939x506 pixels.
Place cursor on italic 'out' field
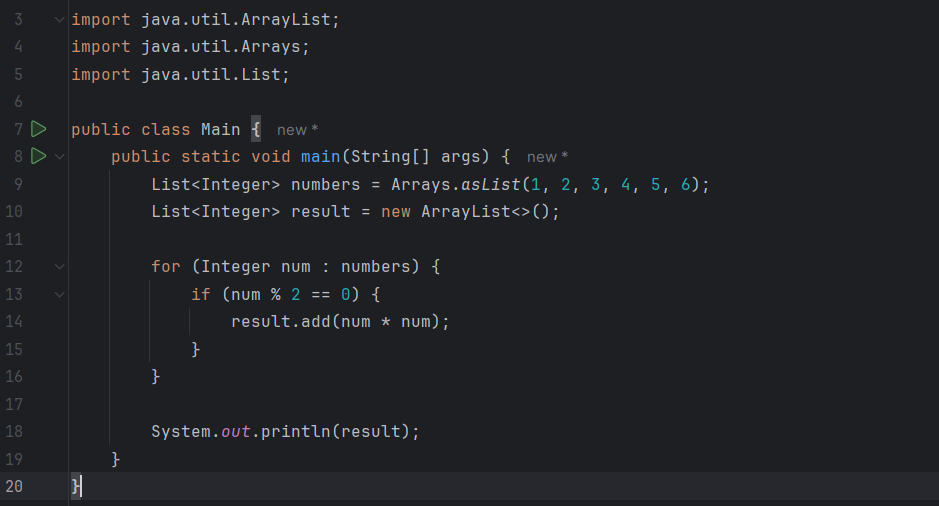(x=235, y=431)
